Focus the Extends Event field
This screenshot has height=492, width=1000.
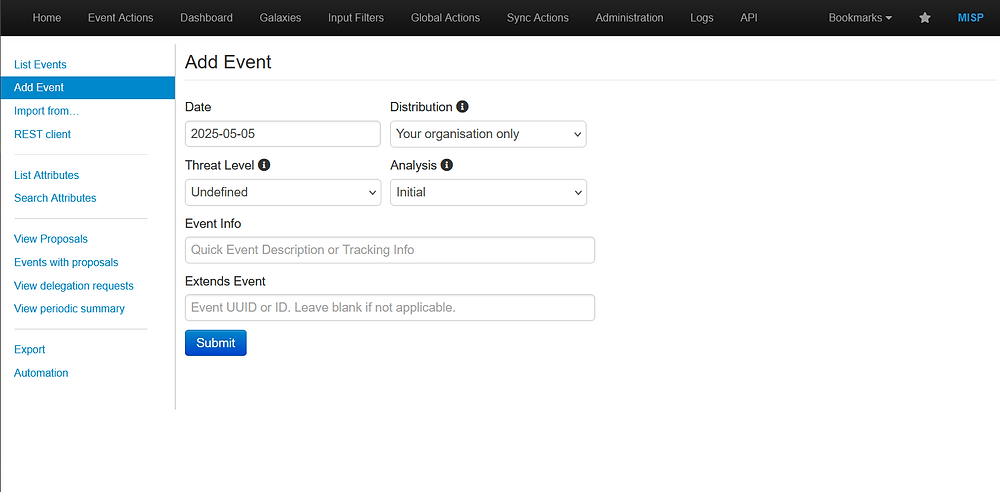[x=390, y=308]
